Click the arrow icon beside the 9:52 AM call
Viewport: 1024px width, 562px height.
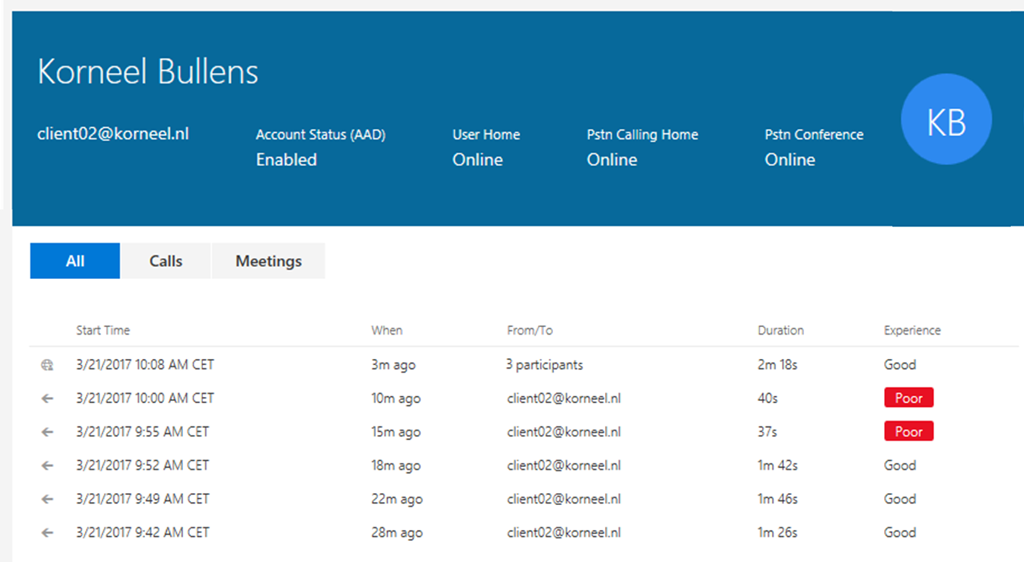coord(46,465)
